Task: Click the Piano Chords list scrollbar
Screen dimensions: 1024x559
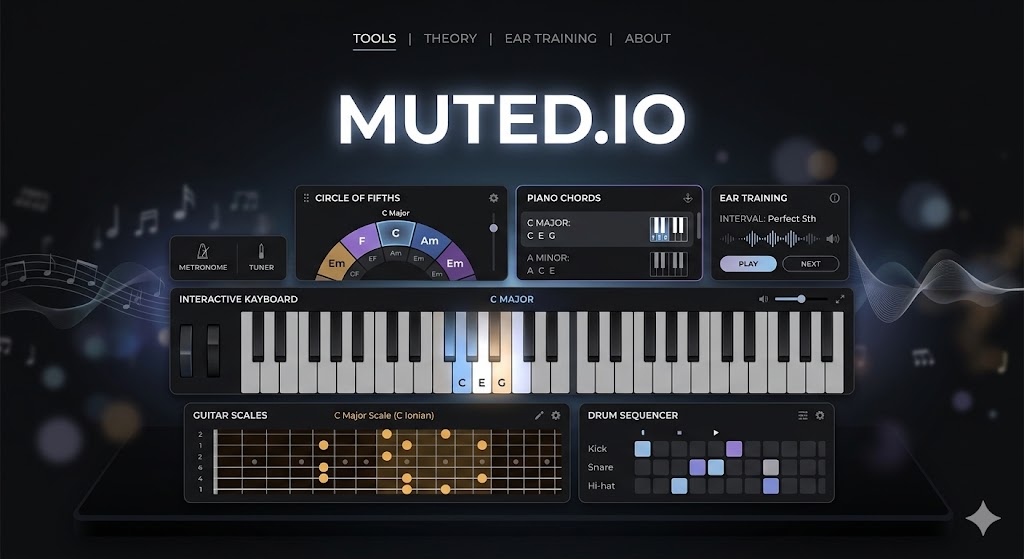Action: click(699, 225)
